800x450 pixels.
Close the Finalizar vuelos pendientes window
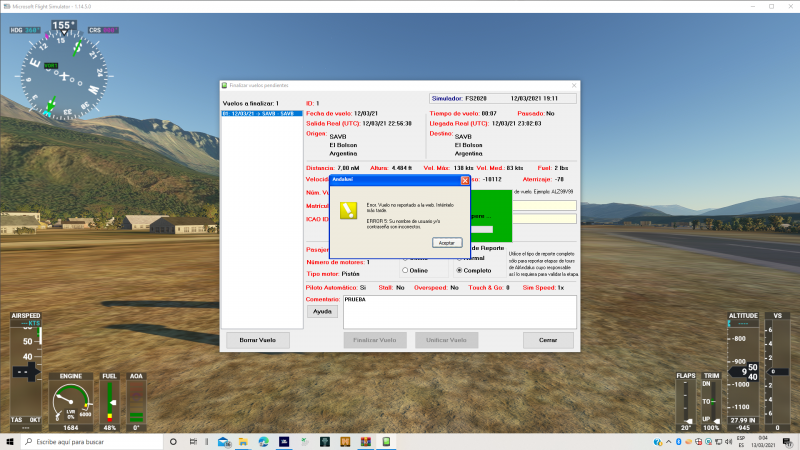point(574,85)
